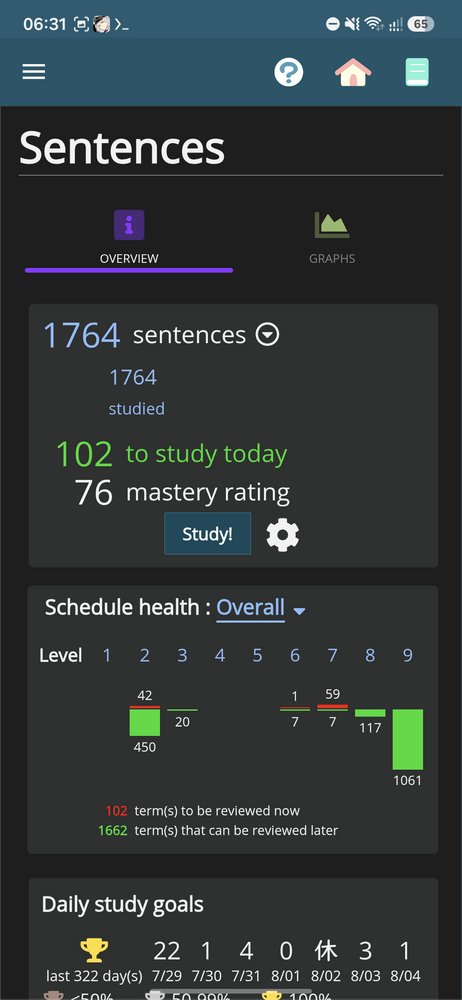Click the Level 9 number link
The width and height of the screenshot is (462, 1000).
coord(408,655)
